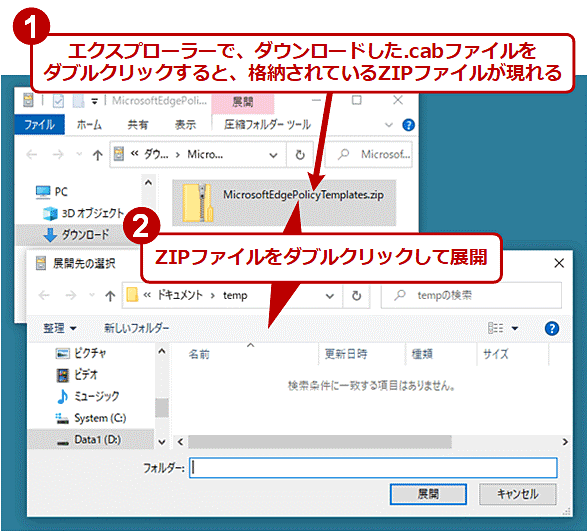The image size is (588, 532).
Task: Click the フォルダー text input field
Action: click(x=373, y=468)
